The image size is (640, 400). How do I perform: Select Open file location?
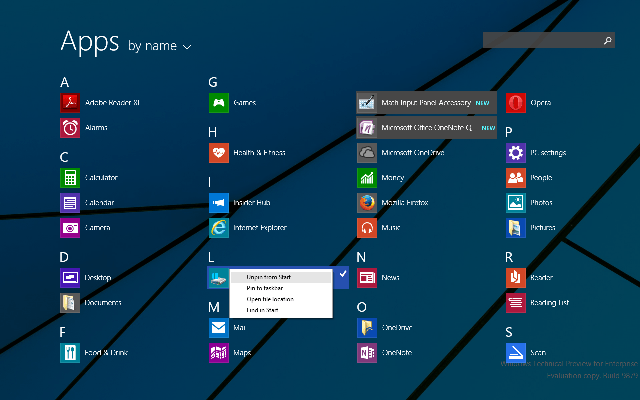pyautogui.click(x=281, y=299)
